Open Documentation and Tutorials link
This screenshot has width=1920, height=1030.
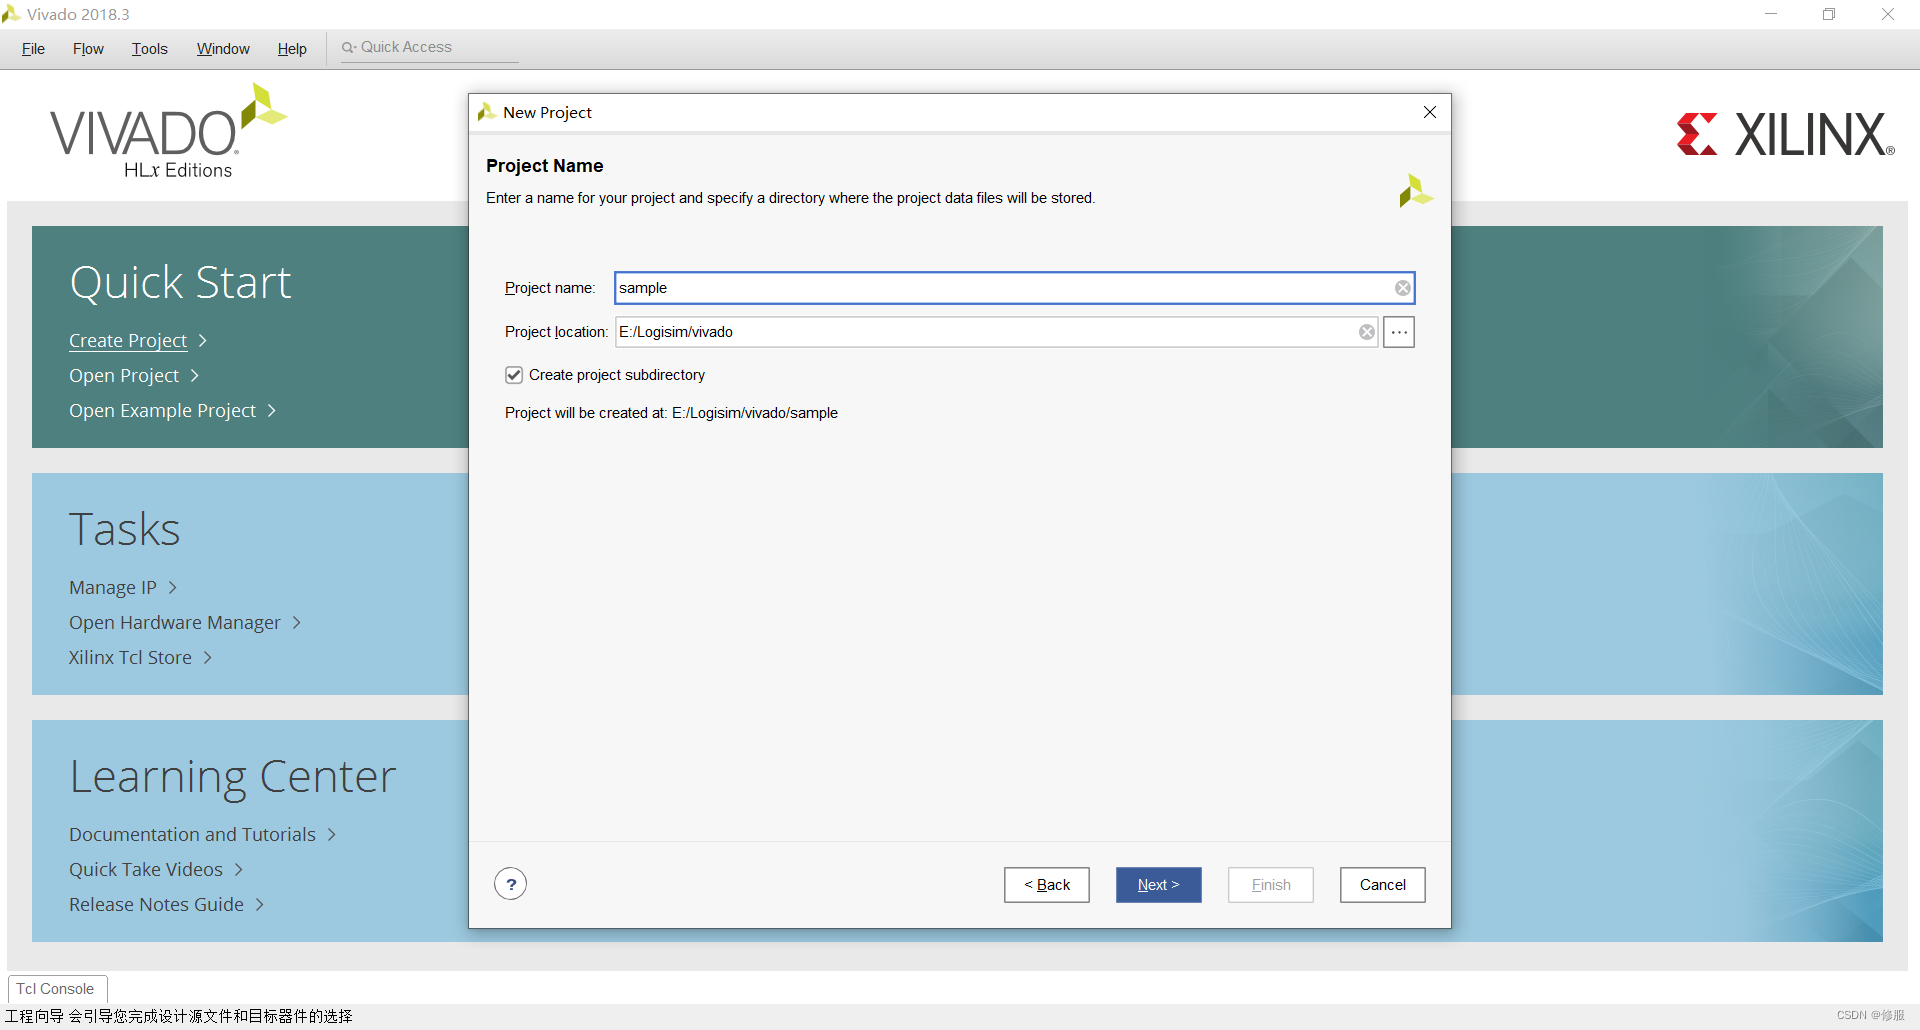tap(192, 835)
